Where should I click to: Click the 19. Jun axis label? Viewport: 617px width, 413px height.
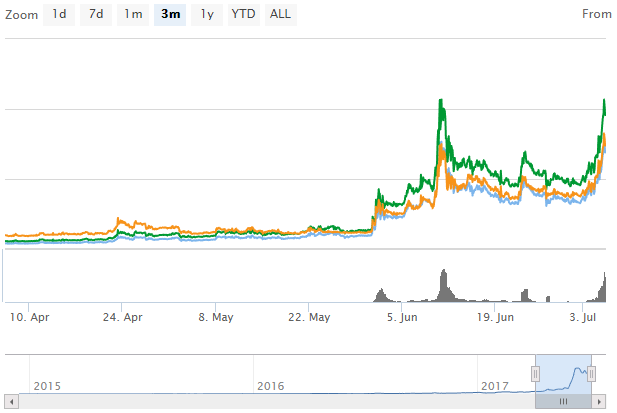[495, 317]
